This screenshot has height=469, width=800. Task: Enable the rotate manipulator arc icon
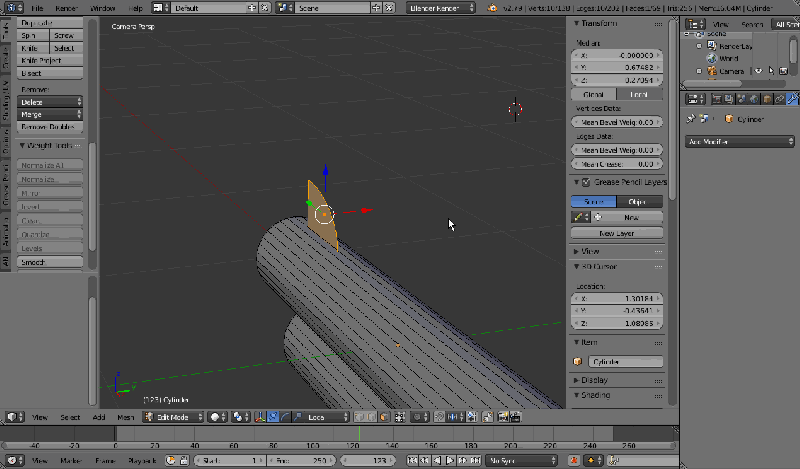coord(285,417)
